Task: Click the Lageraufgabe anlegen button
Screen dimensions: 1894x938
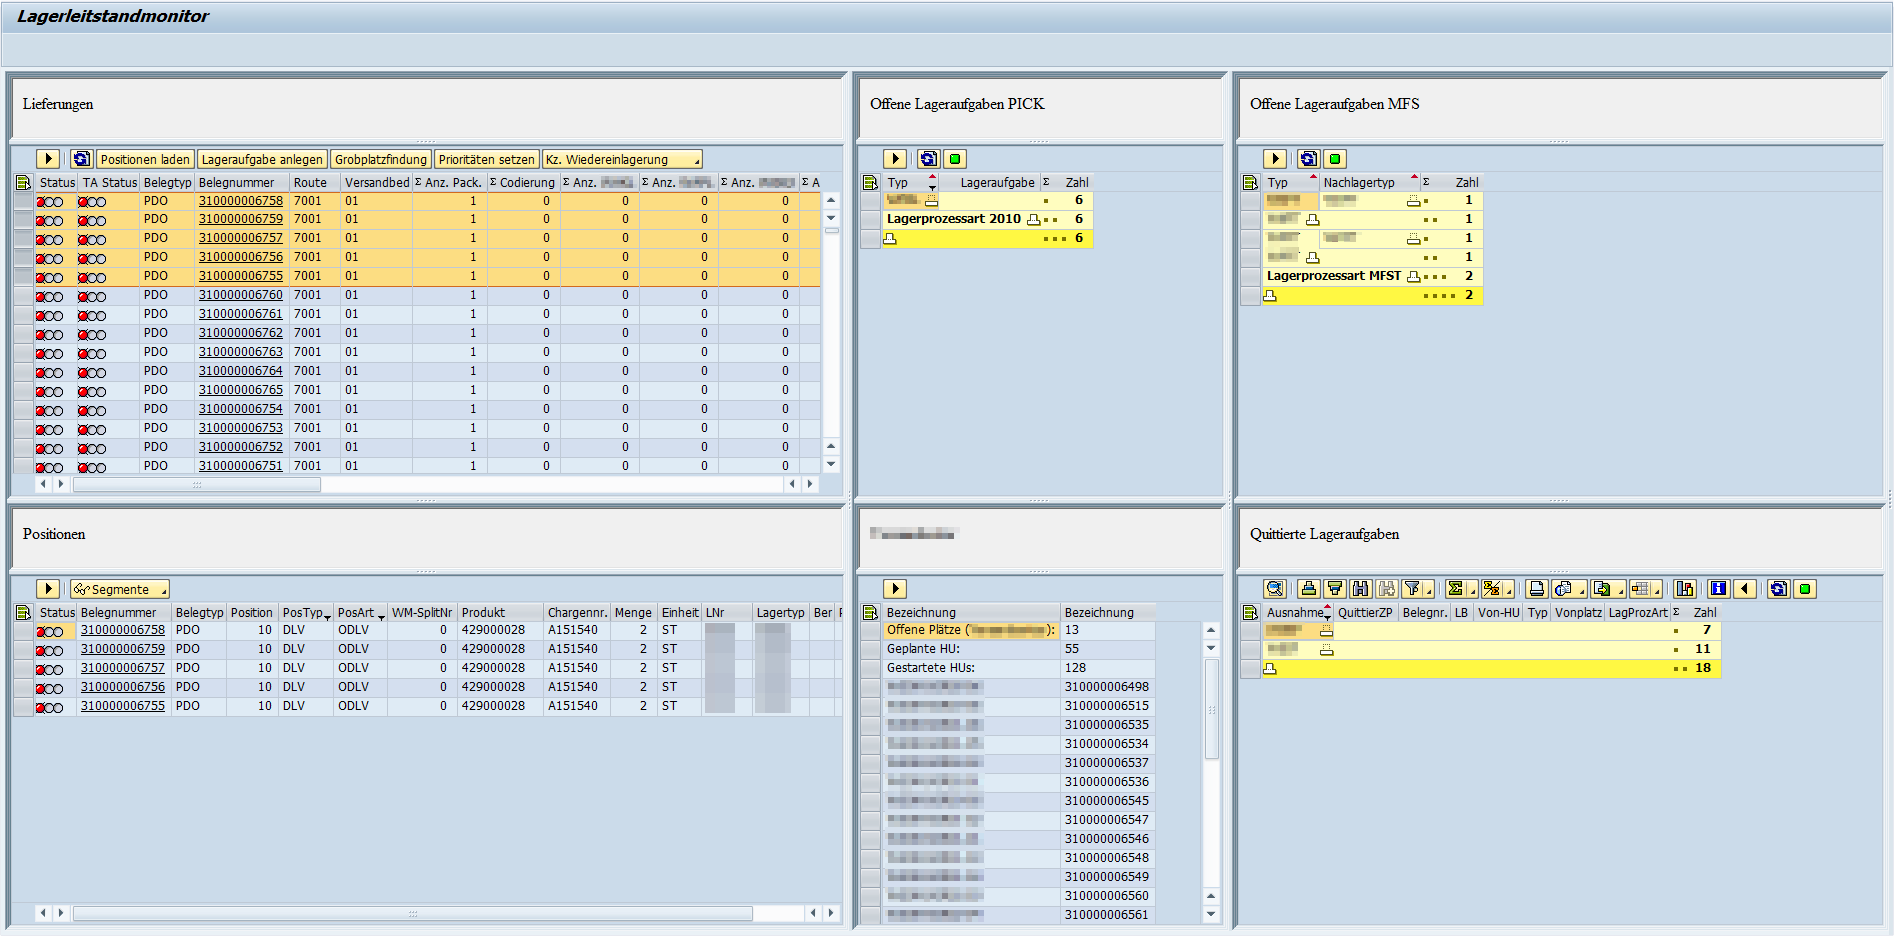Action: pos(262,160)
